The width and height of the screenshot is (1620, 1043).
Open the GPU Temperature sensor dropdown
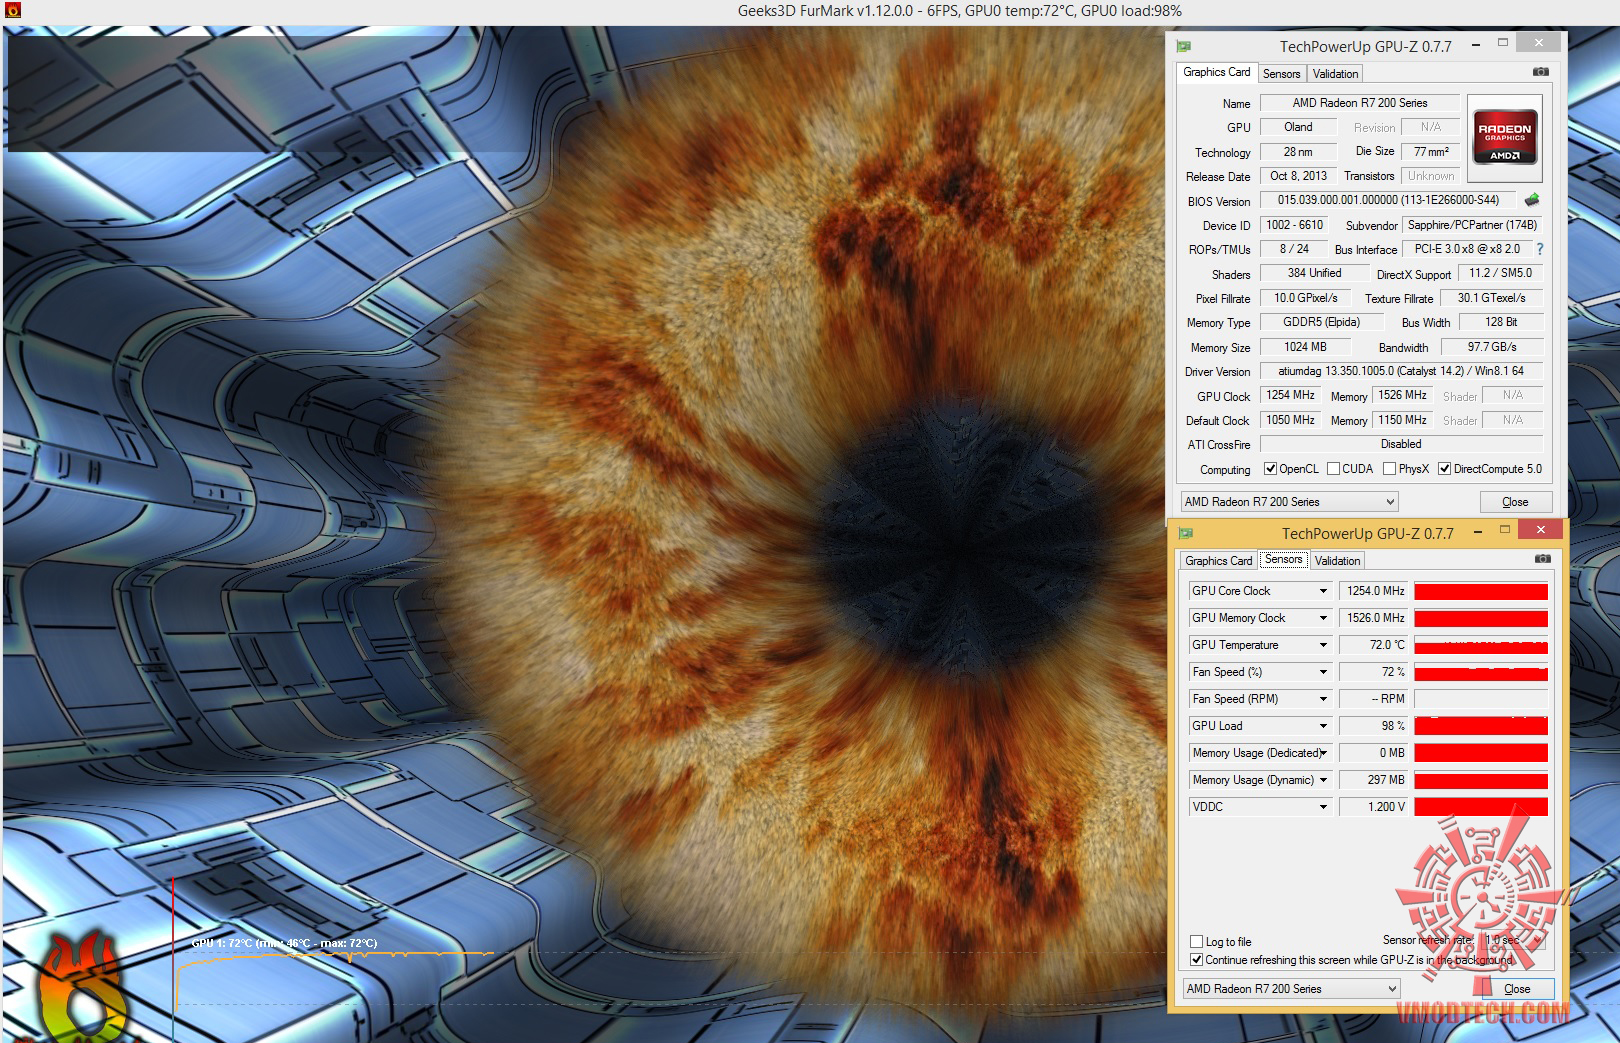point(1323,645)
